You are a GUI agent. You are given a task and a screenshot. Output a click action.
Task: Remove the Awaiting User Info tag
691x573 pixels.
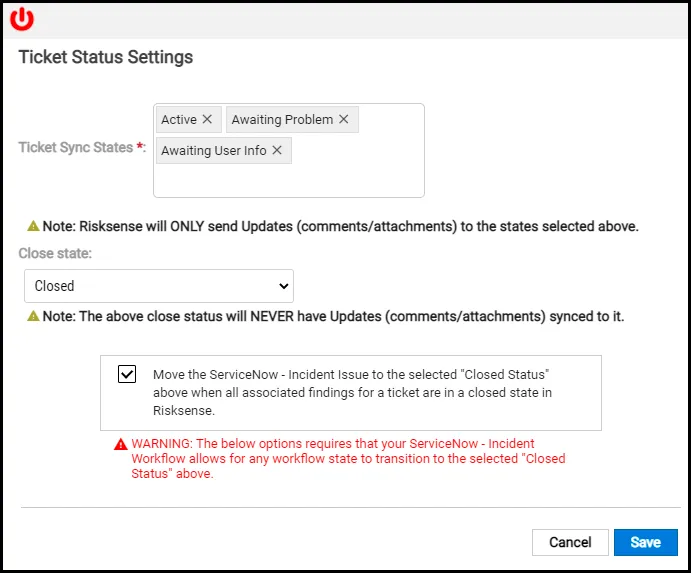coord(277,150)
